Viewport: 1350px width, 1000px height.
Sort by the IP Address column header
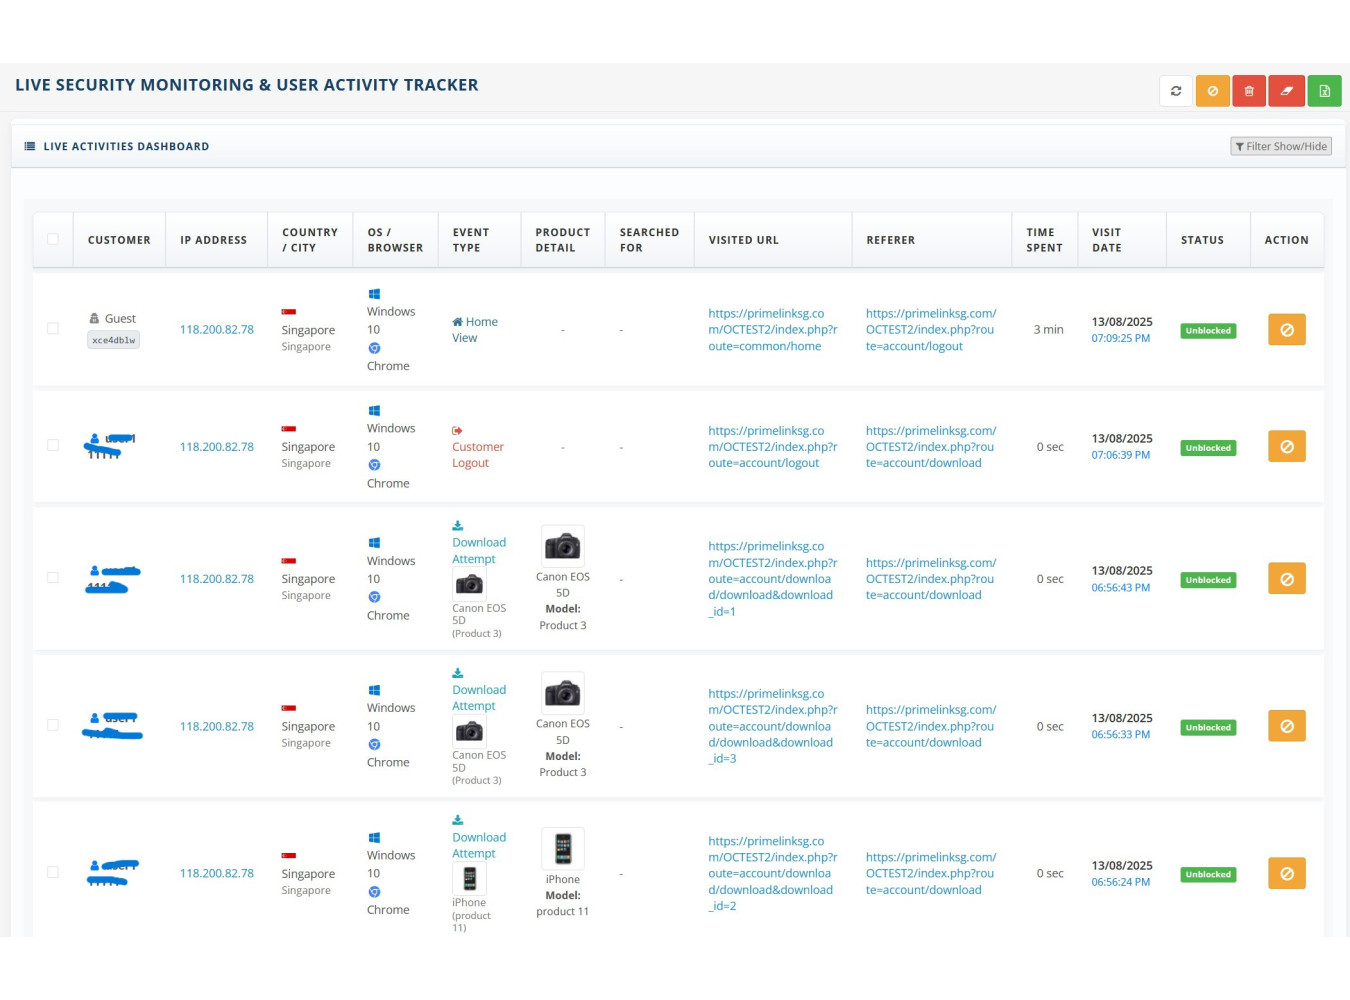point(213,240)
